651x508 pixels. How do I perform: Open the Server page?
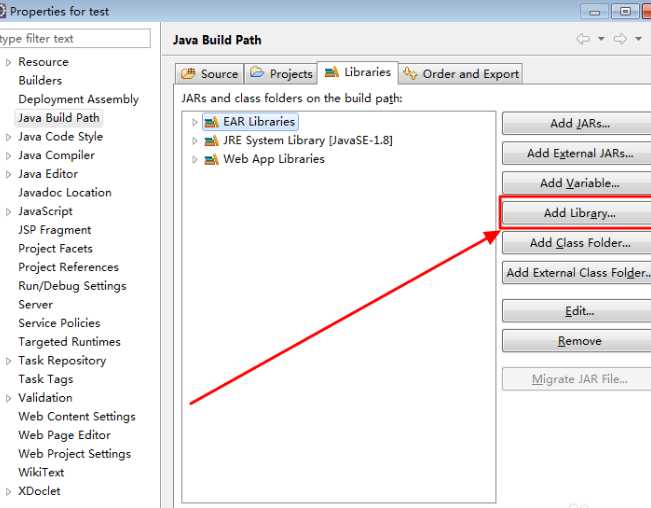(x=35, y=305)
